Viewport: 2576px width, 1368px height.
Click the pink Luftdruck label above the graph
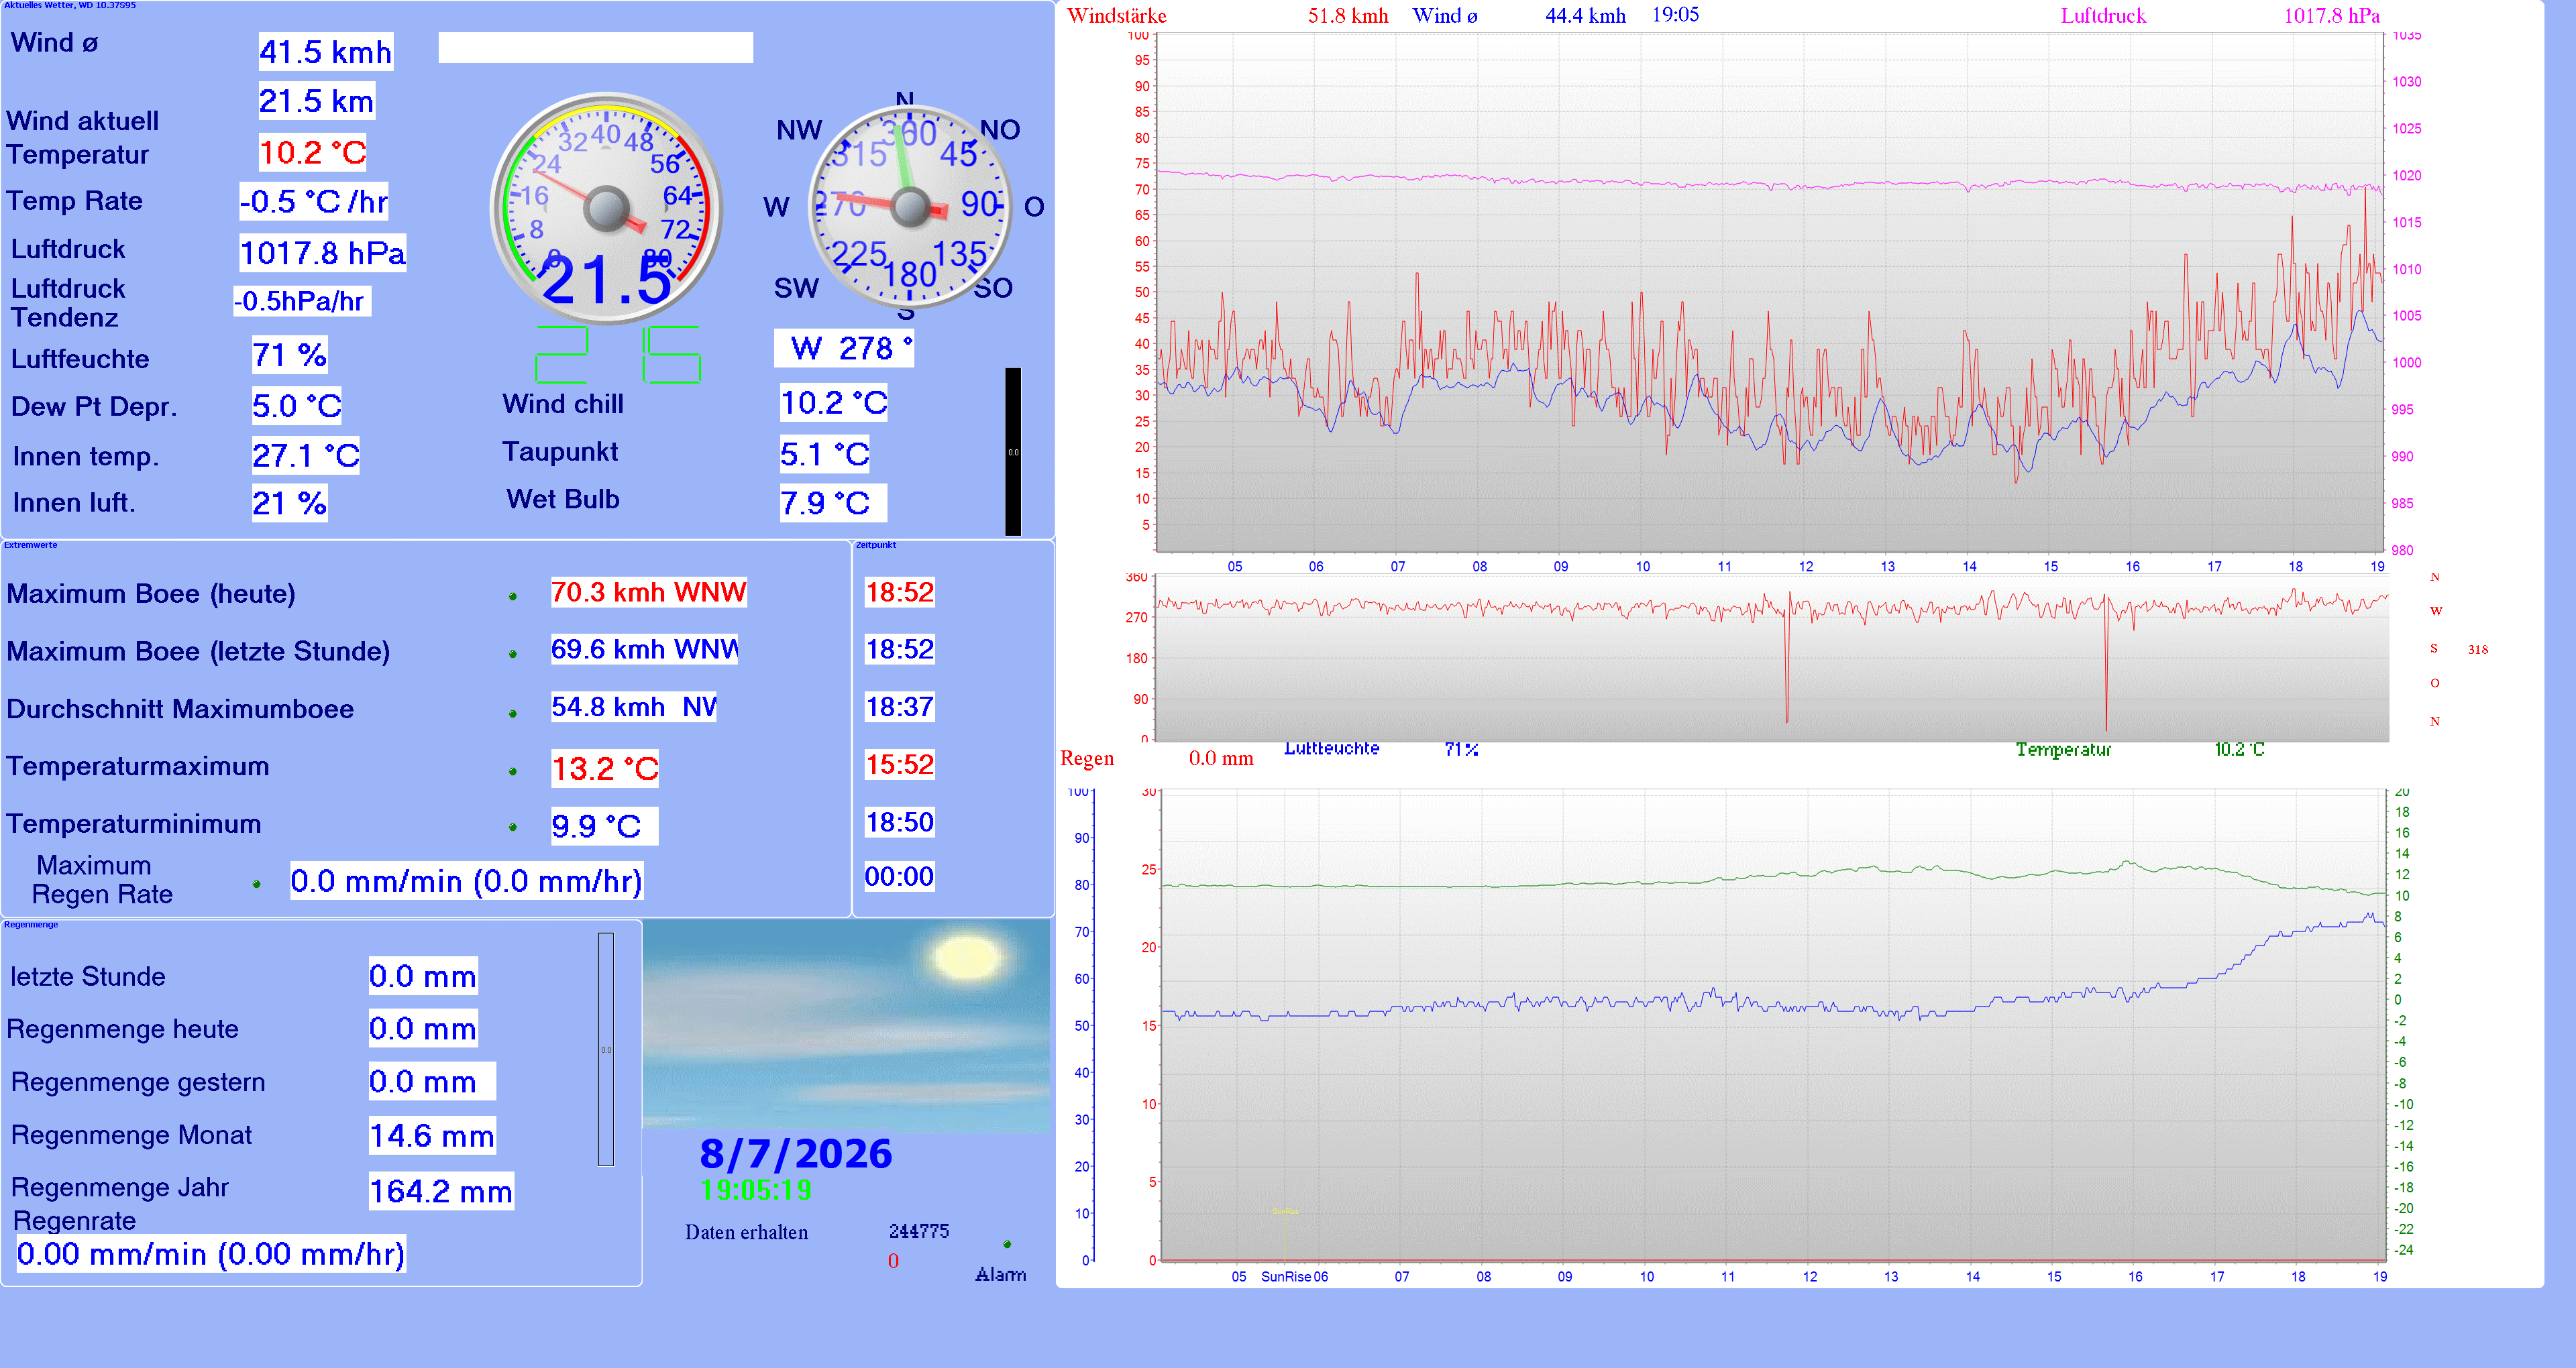click(2103, 16)
